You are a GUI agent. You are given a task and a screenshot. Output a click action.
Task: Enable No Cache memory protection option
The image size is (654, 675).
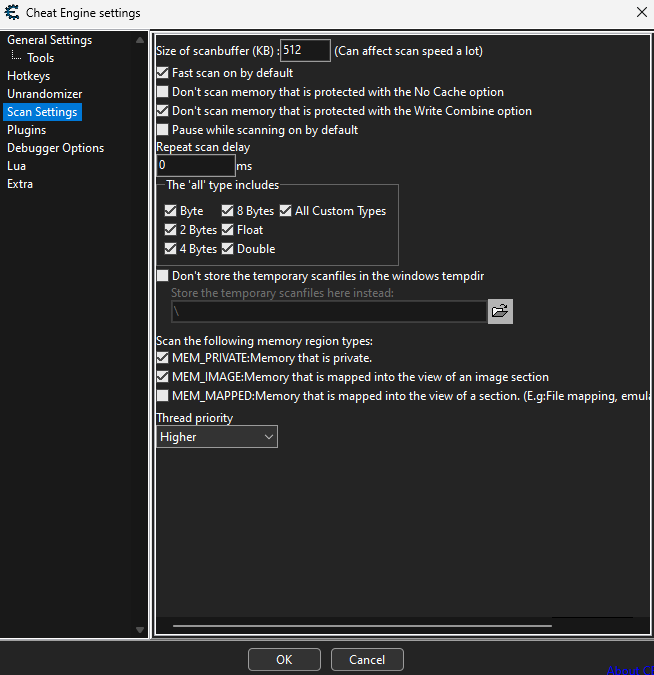point(163,92)
